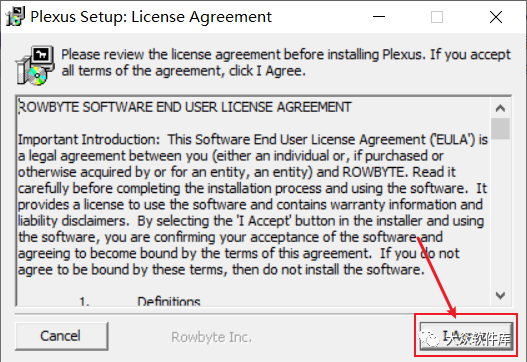
Task: Close the Plexus Setup window
Action: click(496, 17)
